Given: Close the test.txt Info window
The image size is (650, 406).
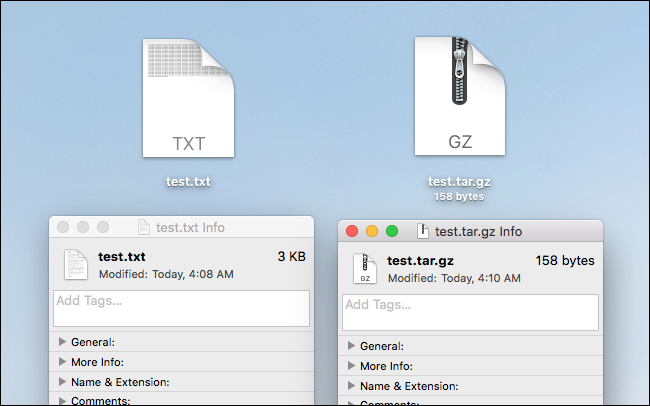Looking at the screenshot, I should pos(64,227).
